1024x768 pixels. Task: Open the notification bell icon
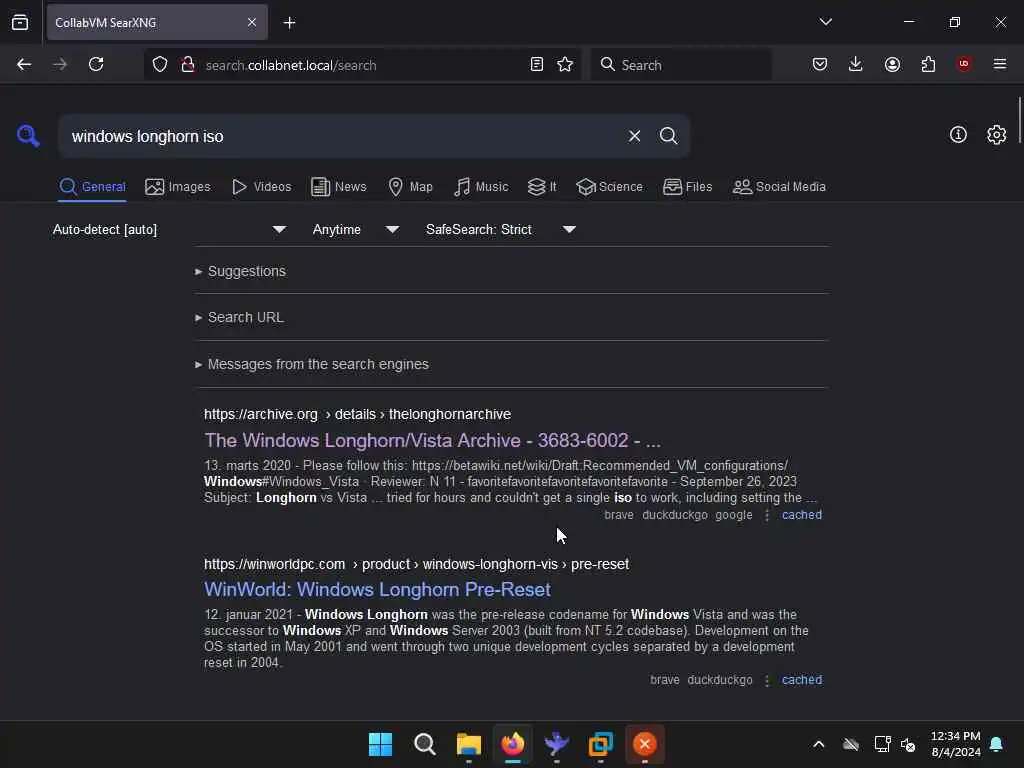tap(997, 744)
